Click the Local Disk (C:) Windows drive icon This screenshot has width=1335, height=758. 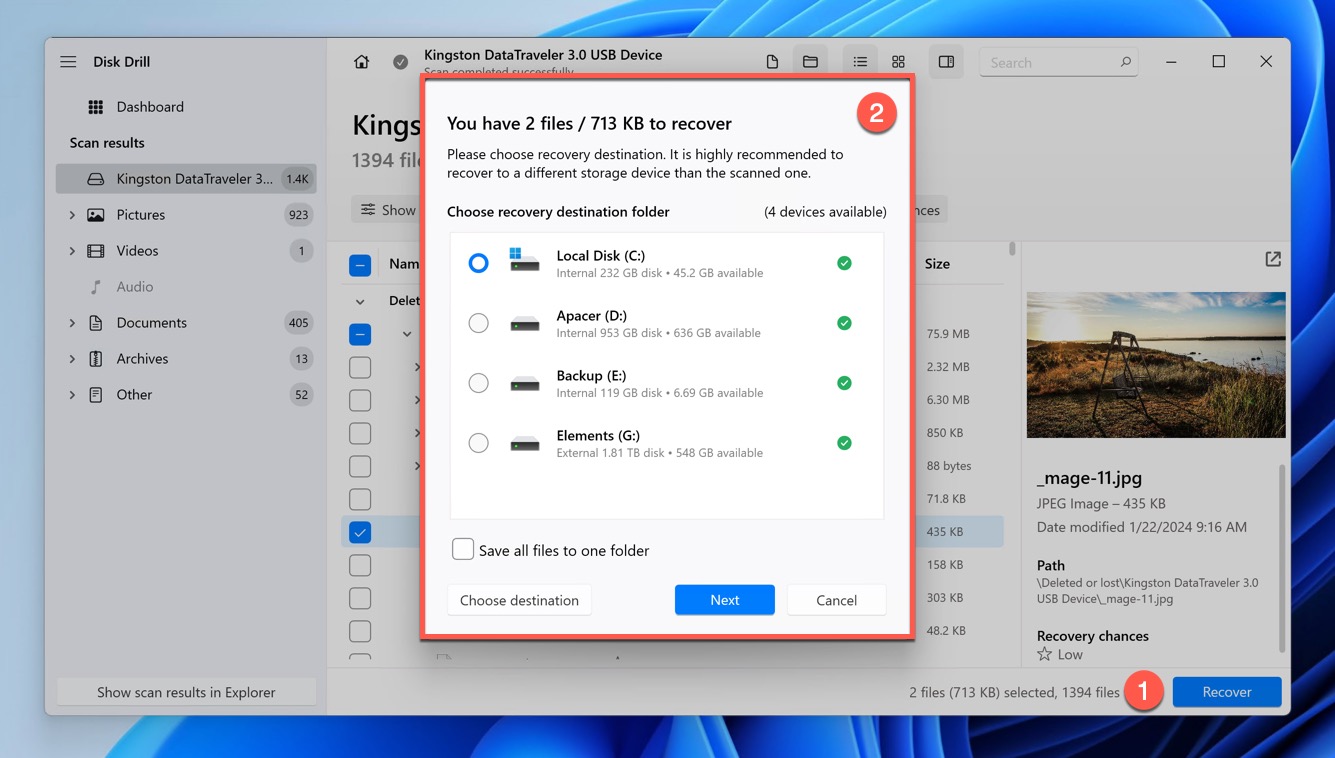(524, 262)
